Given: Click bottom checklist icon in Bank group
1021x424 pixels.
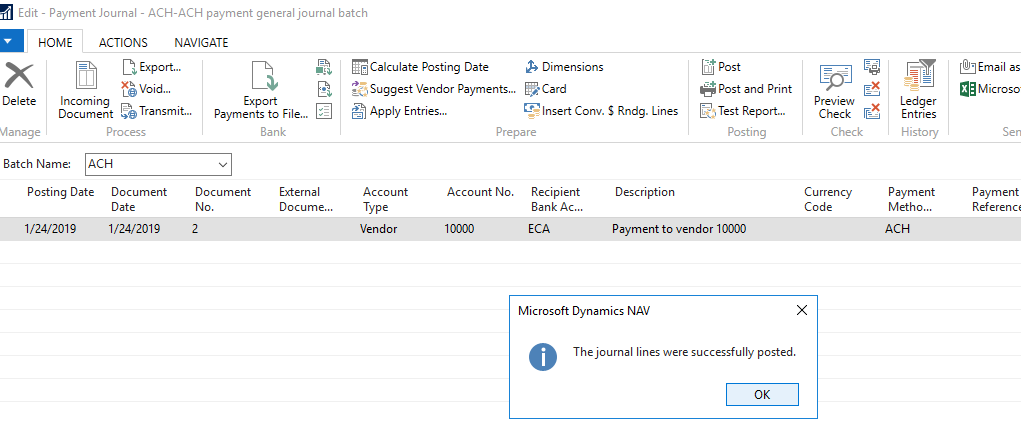Looking at the screenshot, I should click(324, 111).
